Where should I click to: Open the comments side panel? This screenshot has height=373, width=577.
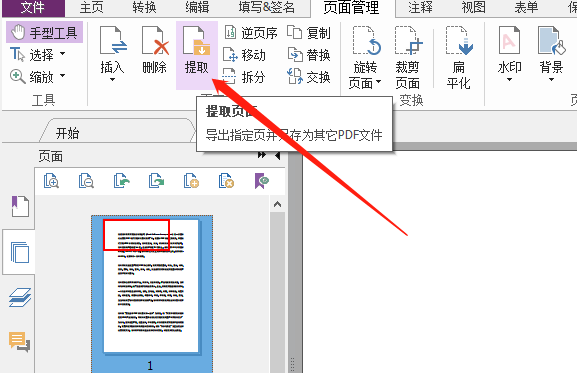point(20,341)
